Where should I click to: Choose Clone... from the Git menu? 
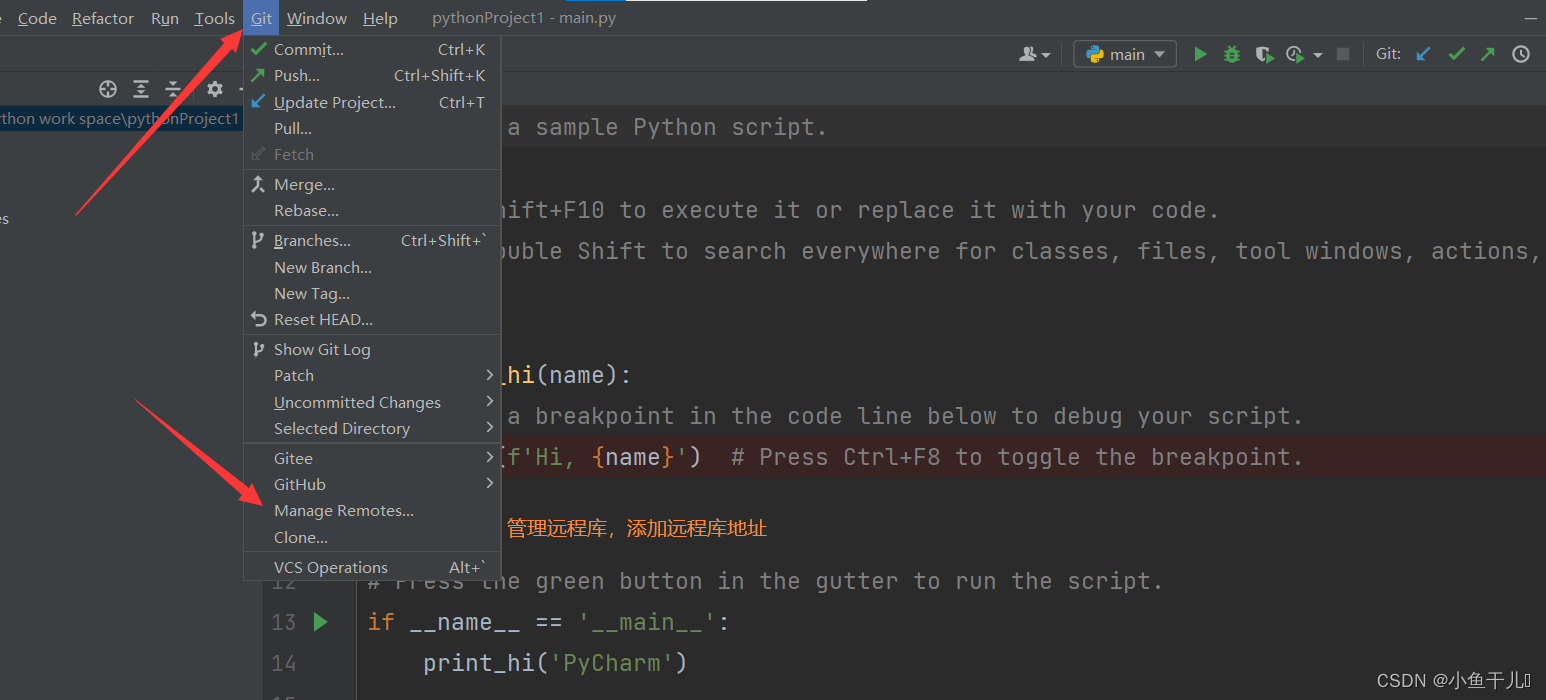[372, 537]
